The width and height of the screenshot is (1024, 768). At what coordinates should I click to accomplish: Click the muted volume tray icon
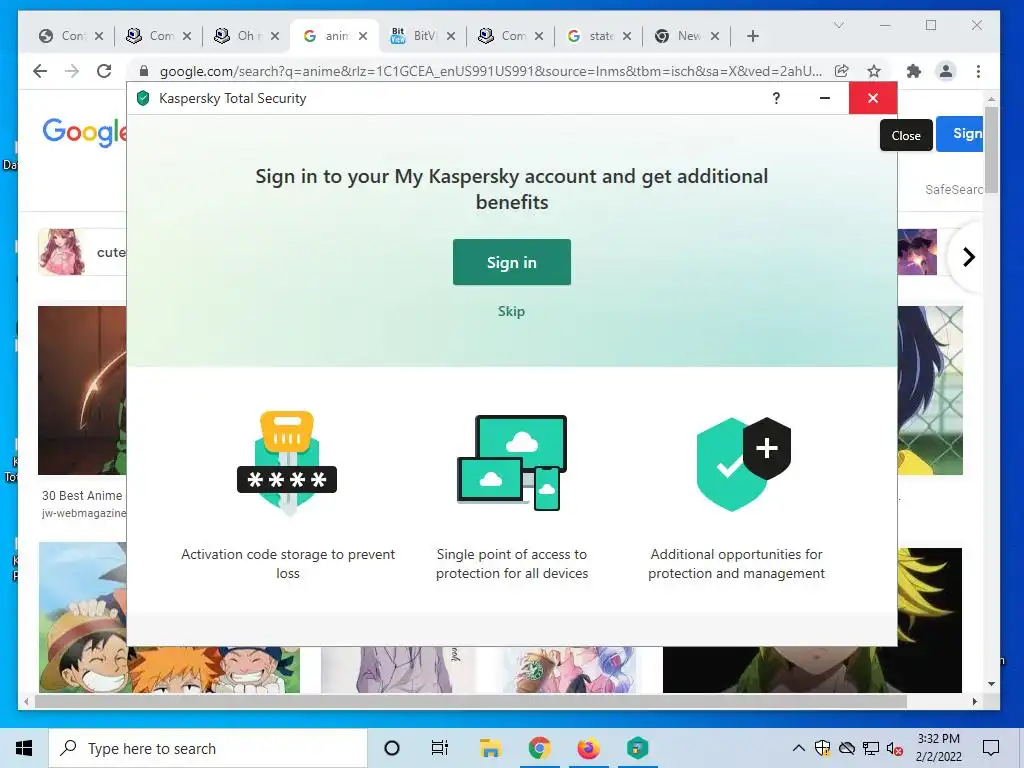[895, 748]
